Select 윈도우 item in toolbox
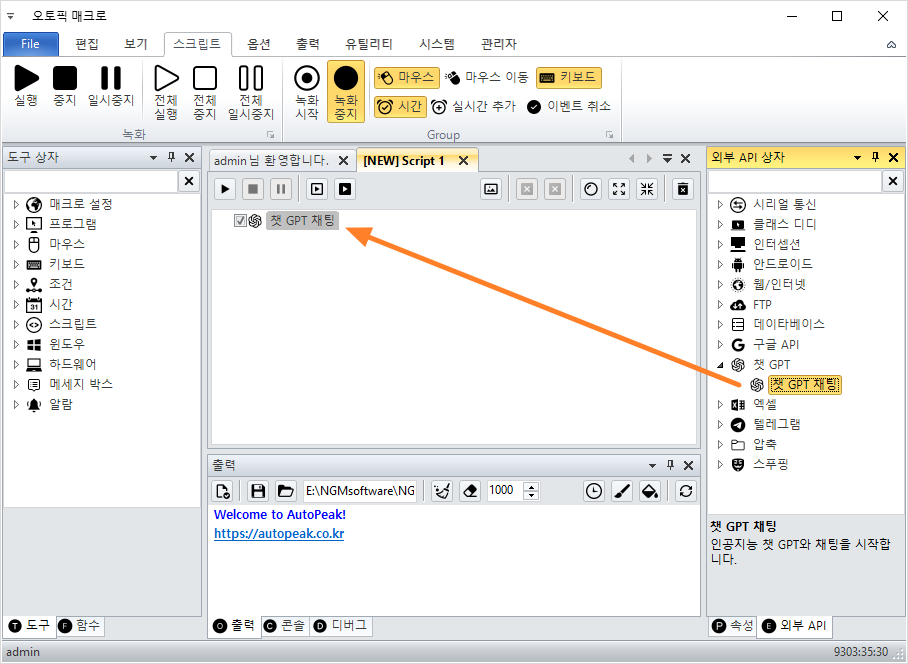This screenshot has width=908, height=664. point(67,344)
